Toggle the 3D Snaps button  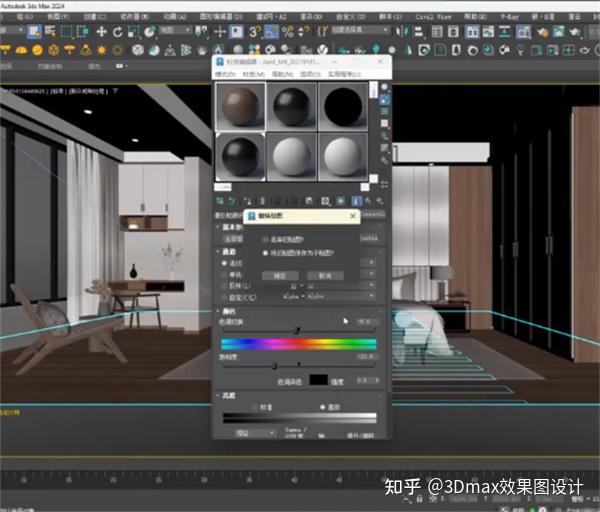tap(254, 31)
